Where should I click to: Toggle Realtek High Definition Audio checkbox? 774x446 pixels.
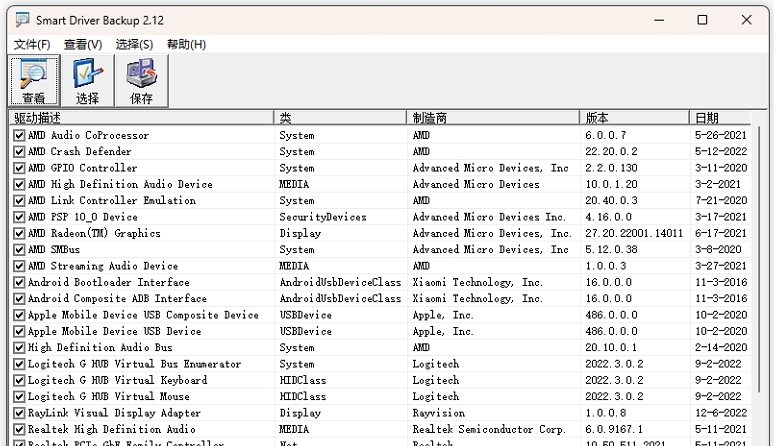[x=19, y=429]
